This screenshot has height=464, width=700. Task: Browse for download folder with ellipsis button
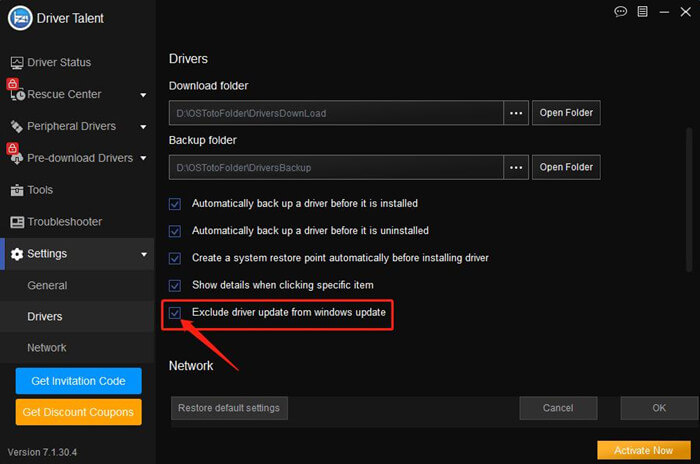pos(516,113)
